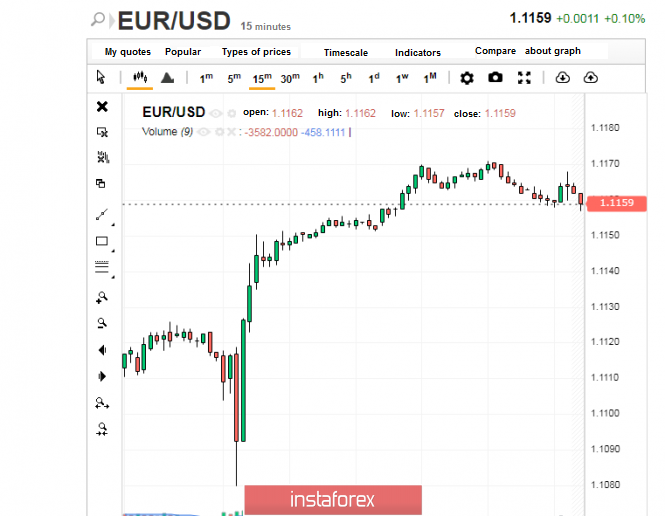
Task: Open the Compare menu
Action: (495, 51)
